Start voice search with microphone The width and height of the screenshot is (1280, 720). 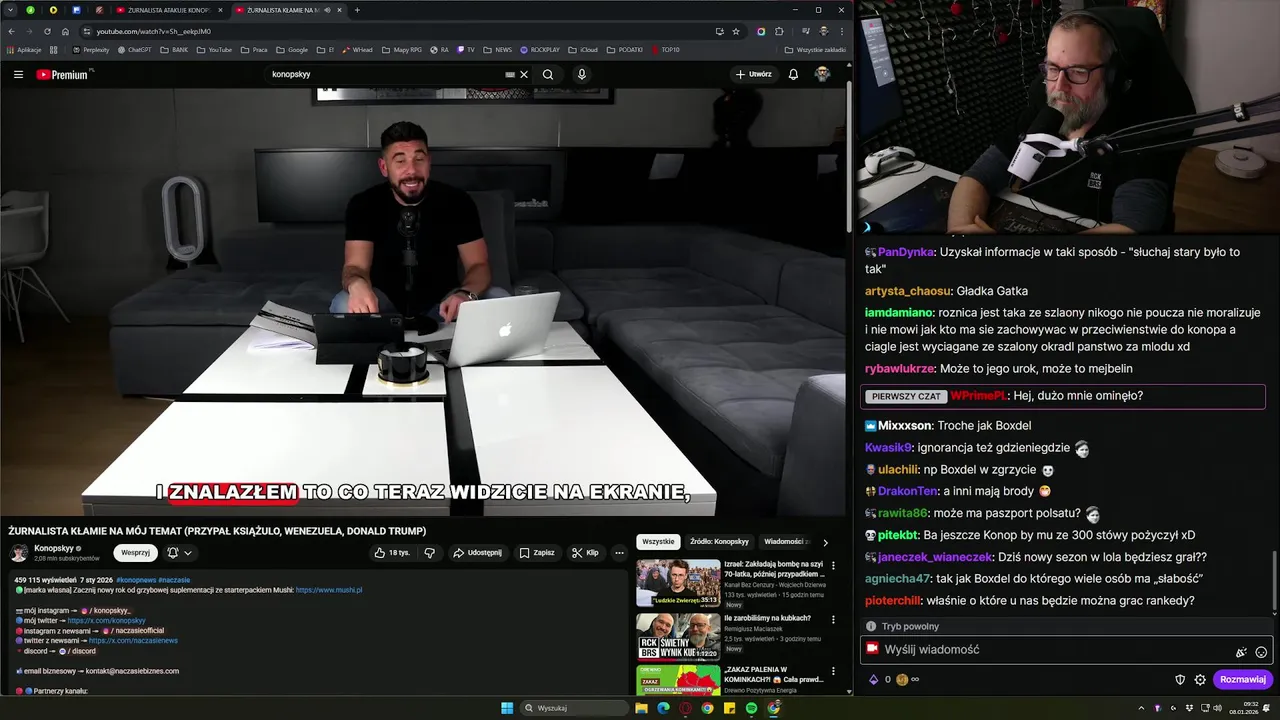[x=581, y=74]
